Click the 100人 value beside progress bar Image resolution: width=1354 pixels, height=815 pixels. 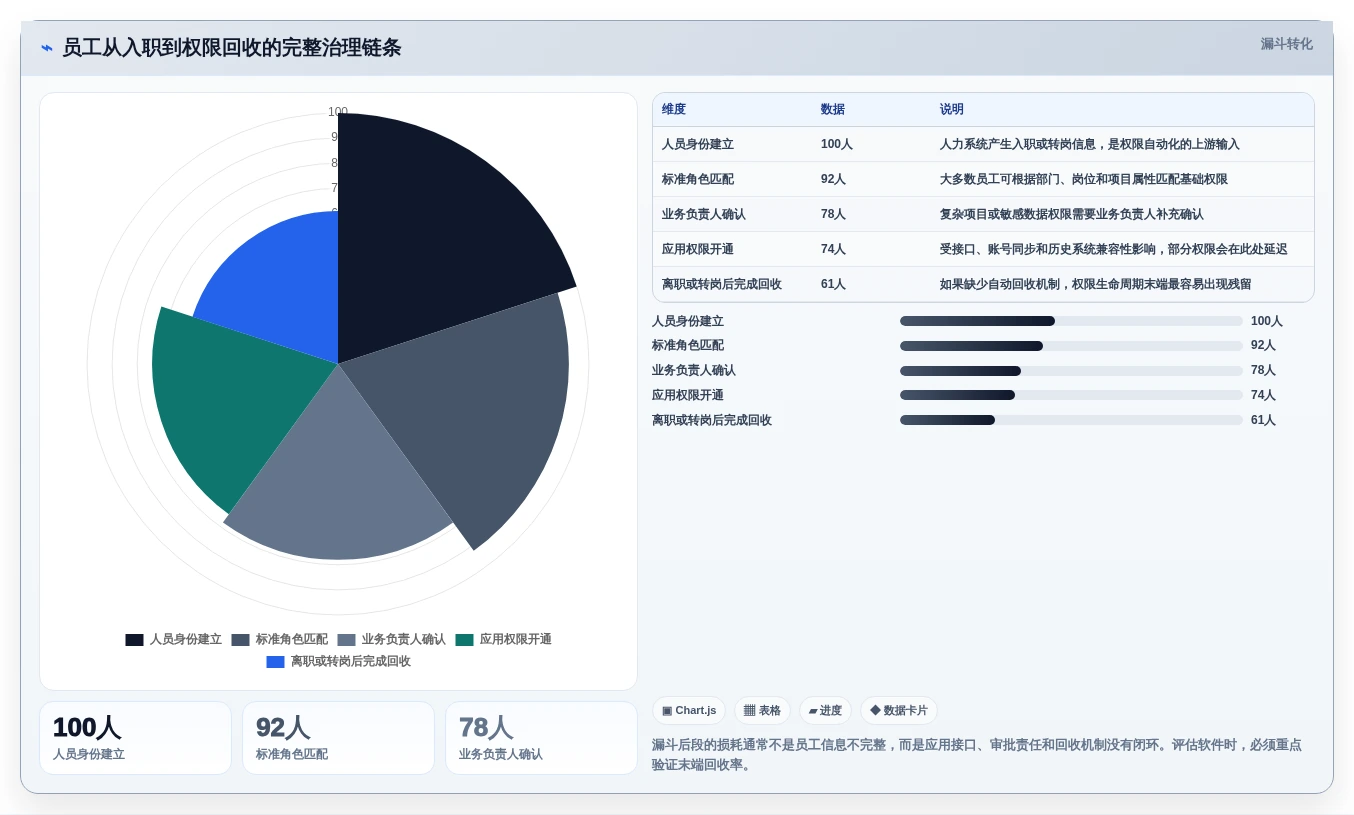(1267, 321)
